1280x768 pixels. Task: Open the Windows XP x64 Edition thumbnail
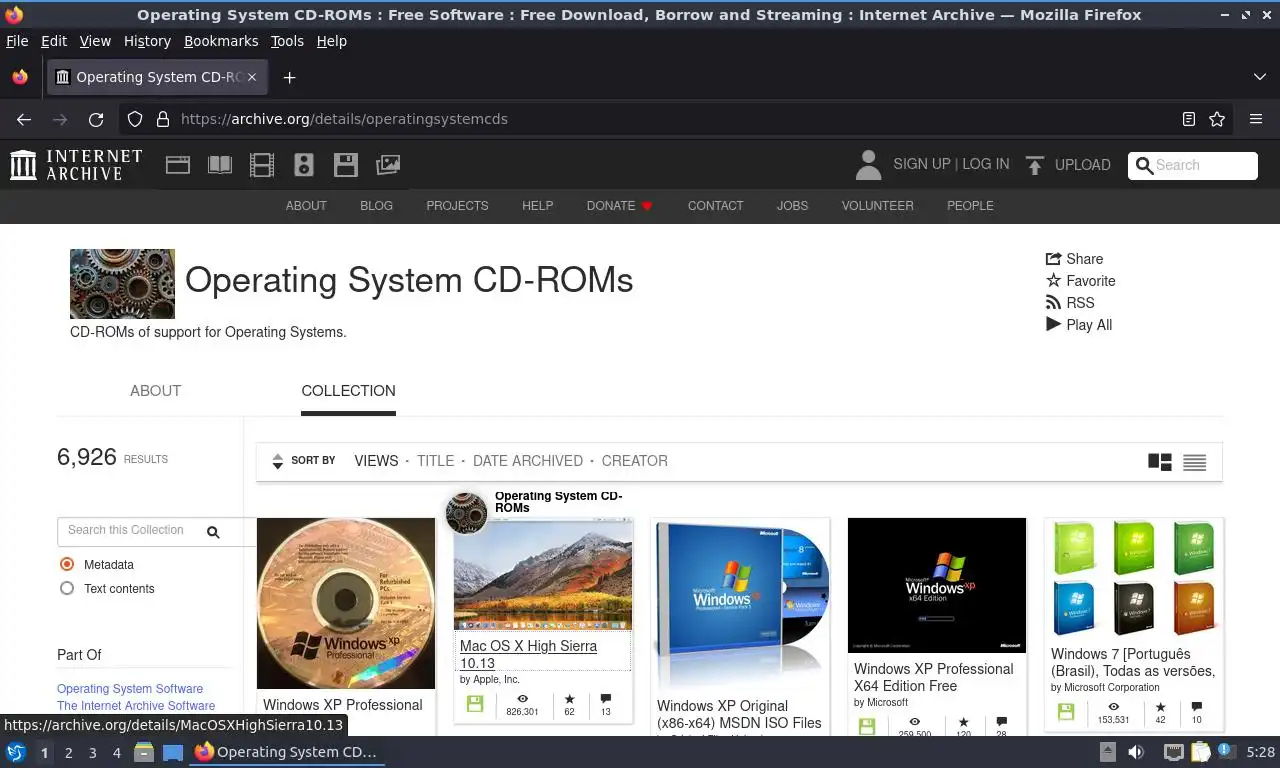937,585
